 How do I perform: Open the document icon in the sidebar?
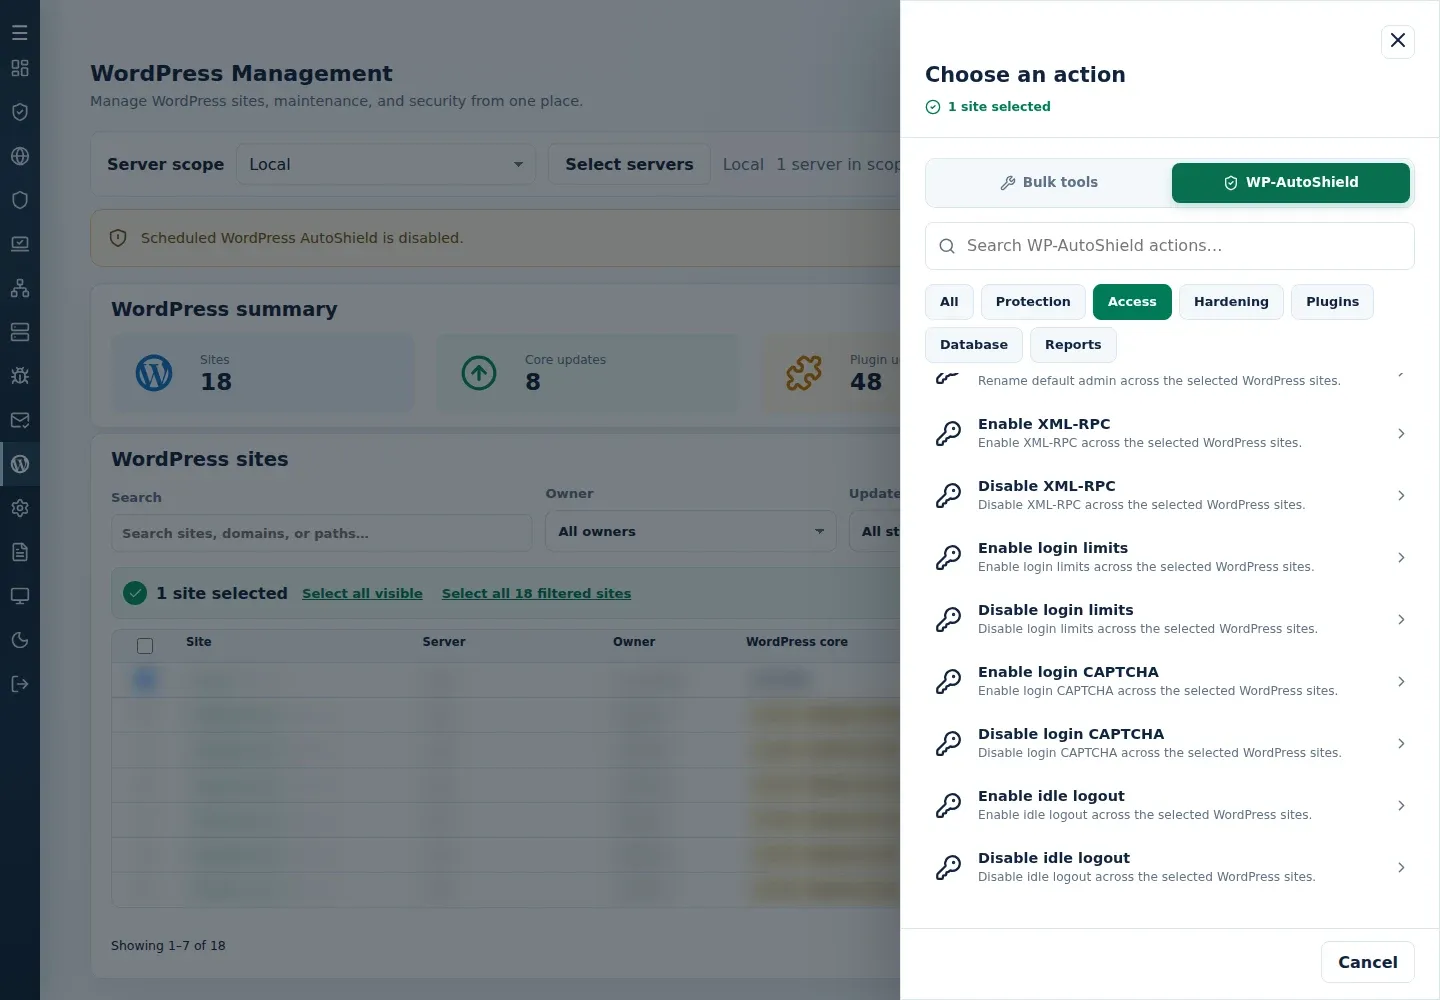[x=20, y=552]
